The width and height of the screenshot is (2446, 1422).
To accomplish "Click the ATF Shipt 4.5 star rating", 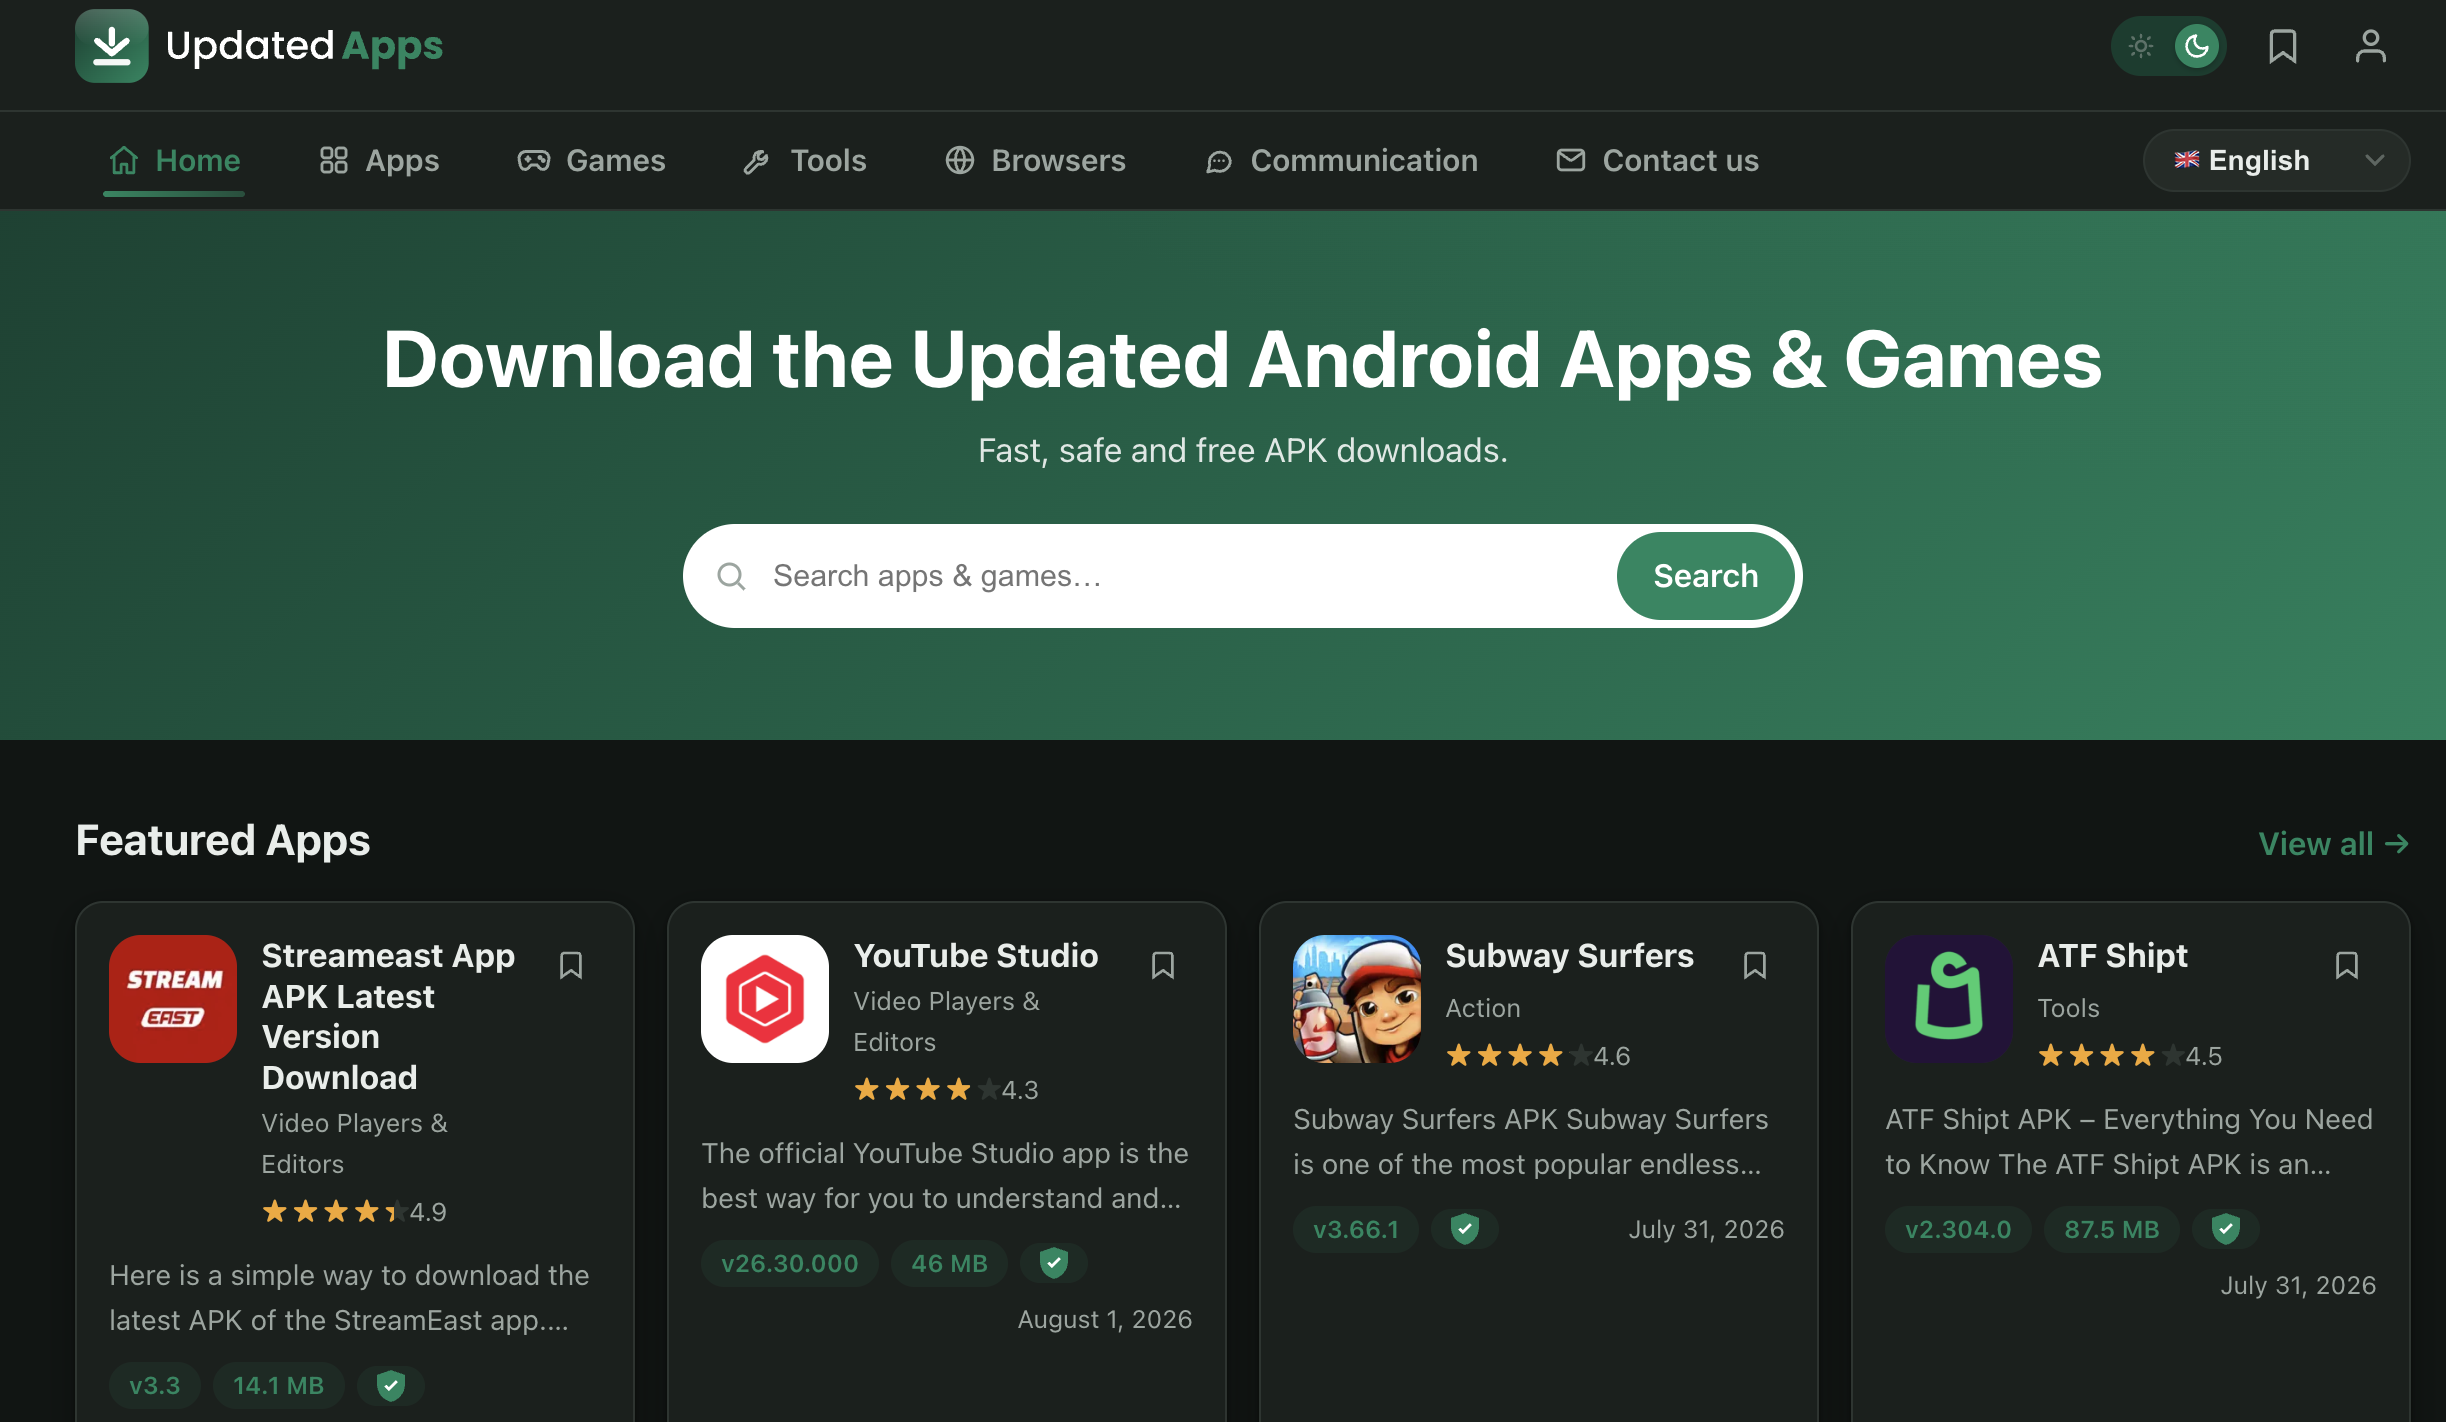I will [2130, 1056].
